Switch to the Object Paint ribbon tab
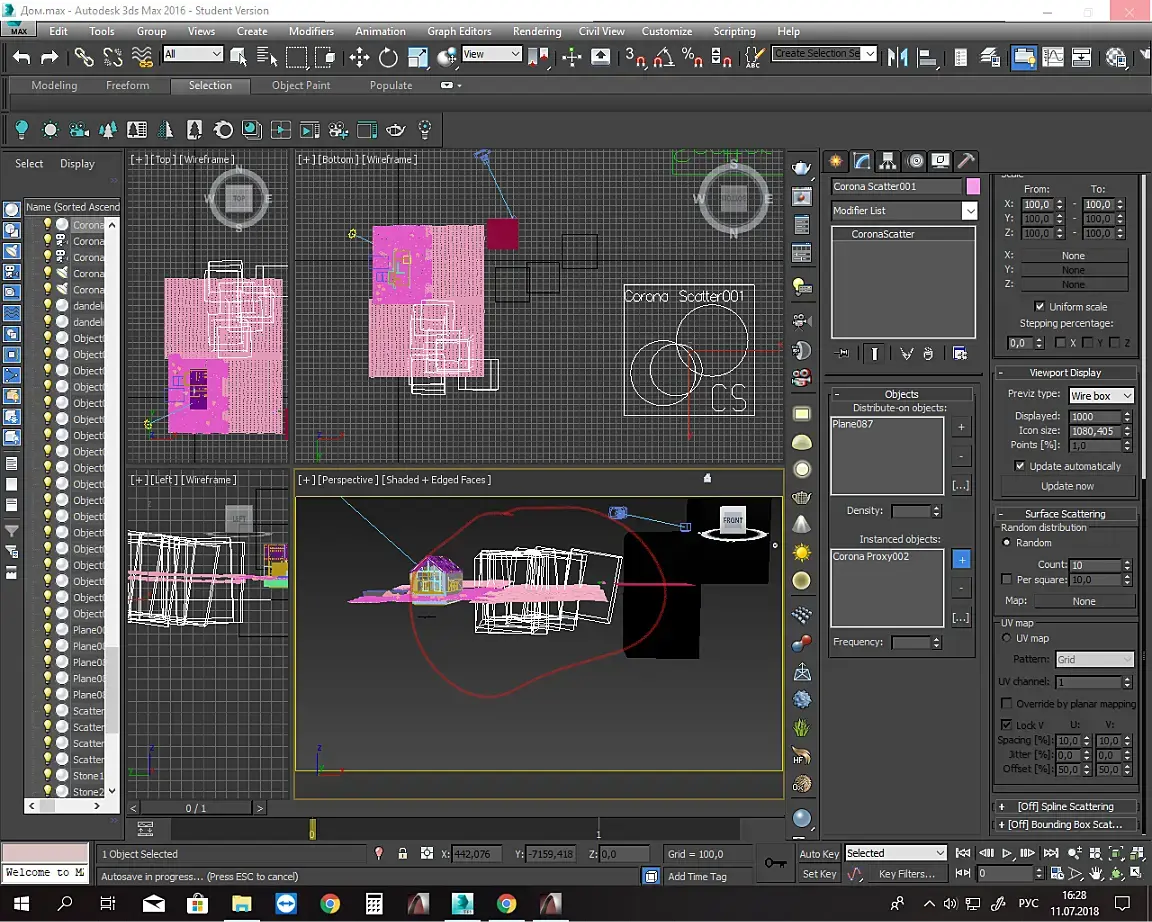1152x922 pixels. pyautogui.click(x=300, y=85)
